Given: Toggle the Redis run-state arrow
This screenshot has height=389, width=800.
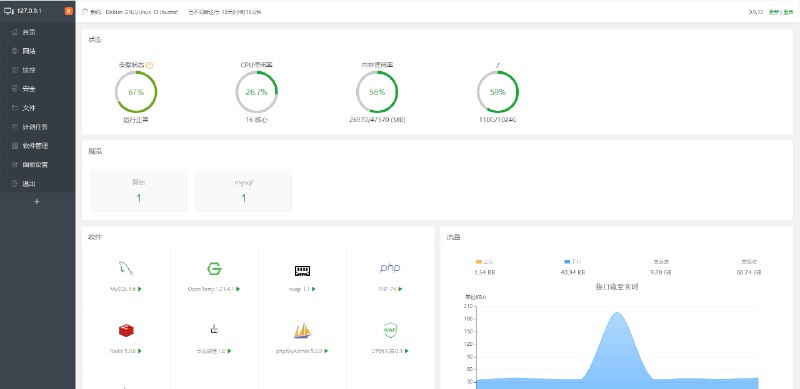Looking at the screenshot, I should 139,351.
